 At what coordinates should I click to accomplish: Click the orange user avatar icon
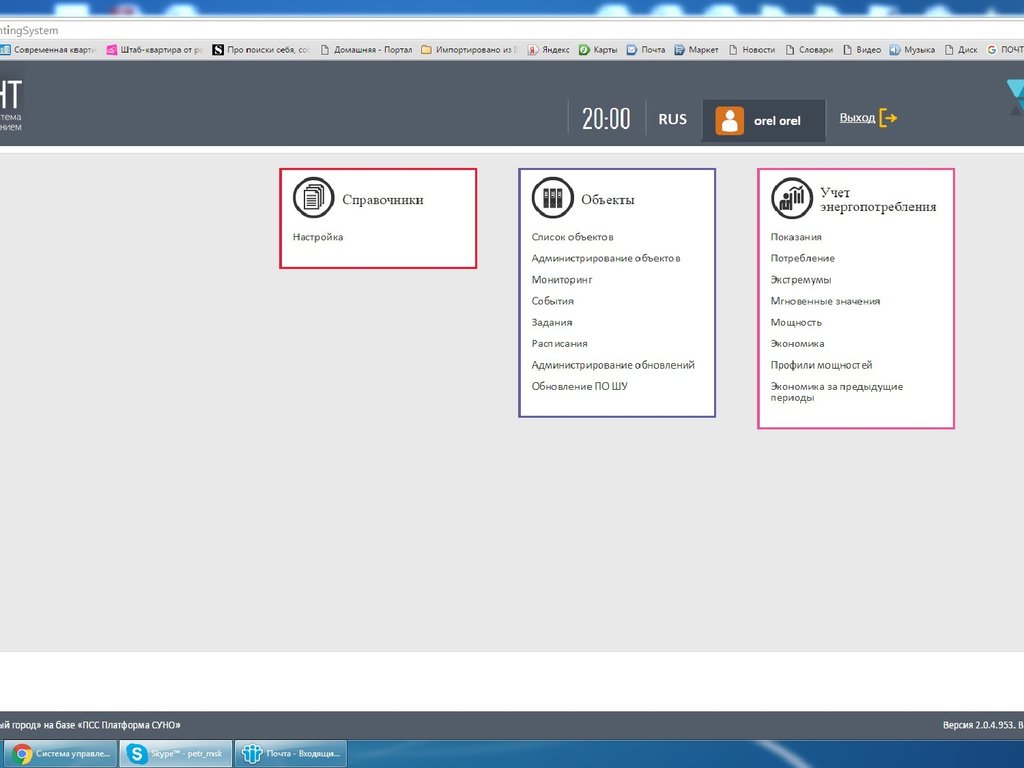(730, 120)
